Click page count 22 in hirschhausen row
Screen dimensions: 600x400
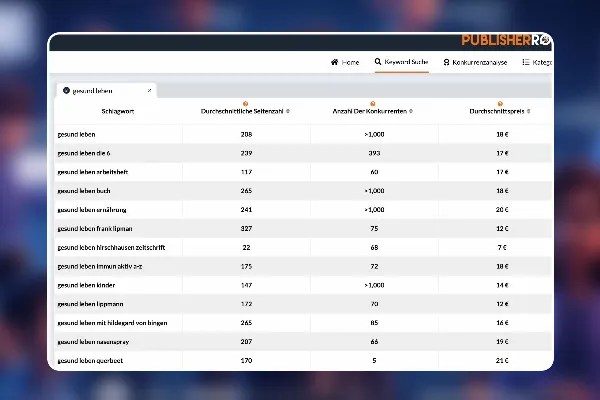[246, 247]
